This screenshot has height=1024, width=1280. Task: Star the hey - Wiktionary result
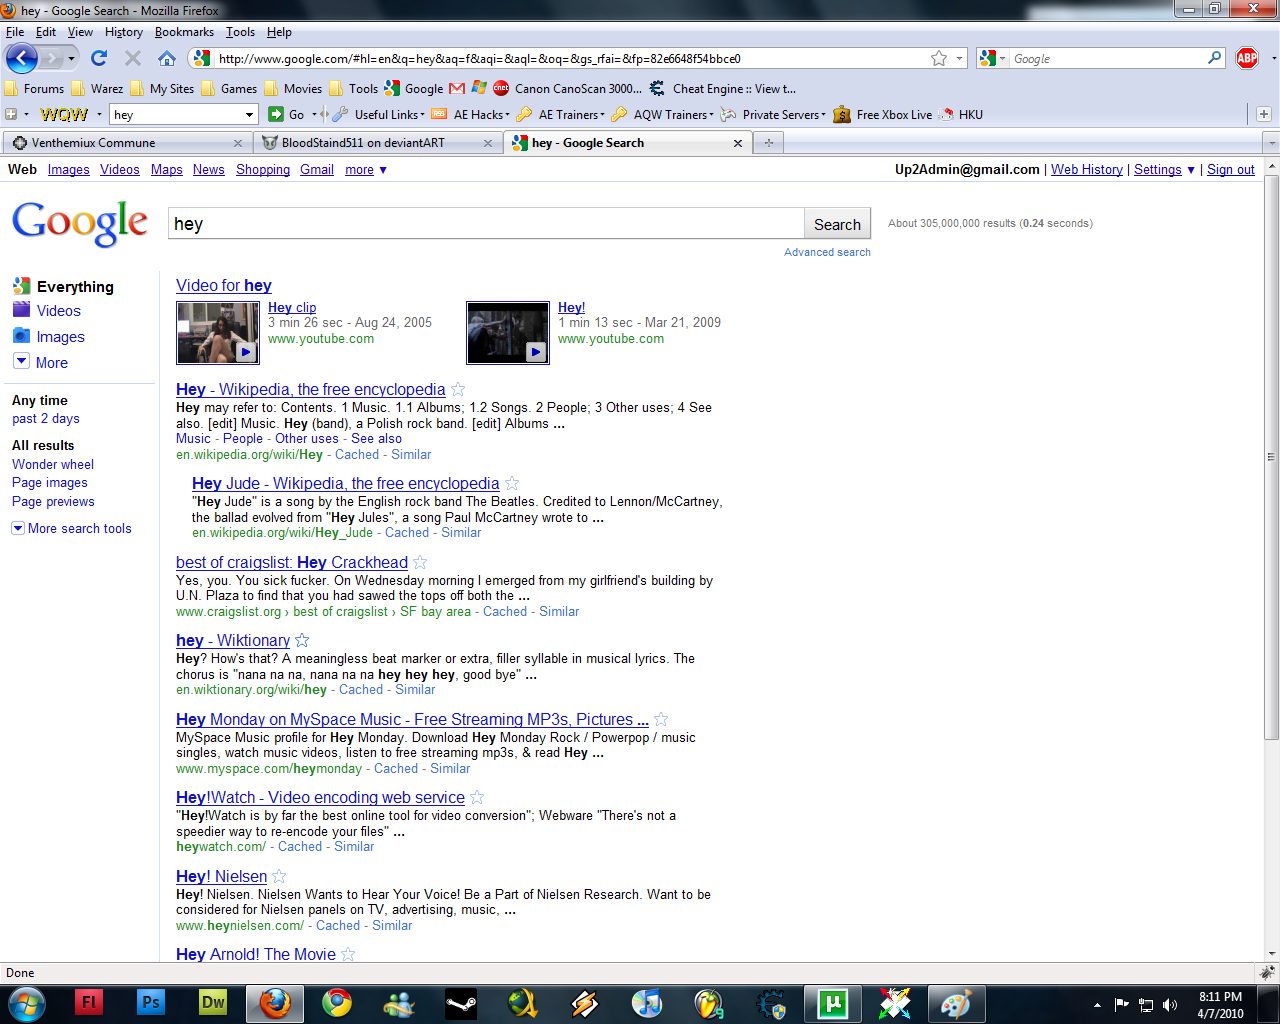[x=302, y=640]
